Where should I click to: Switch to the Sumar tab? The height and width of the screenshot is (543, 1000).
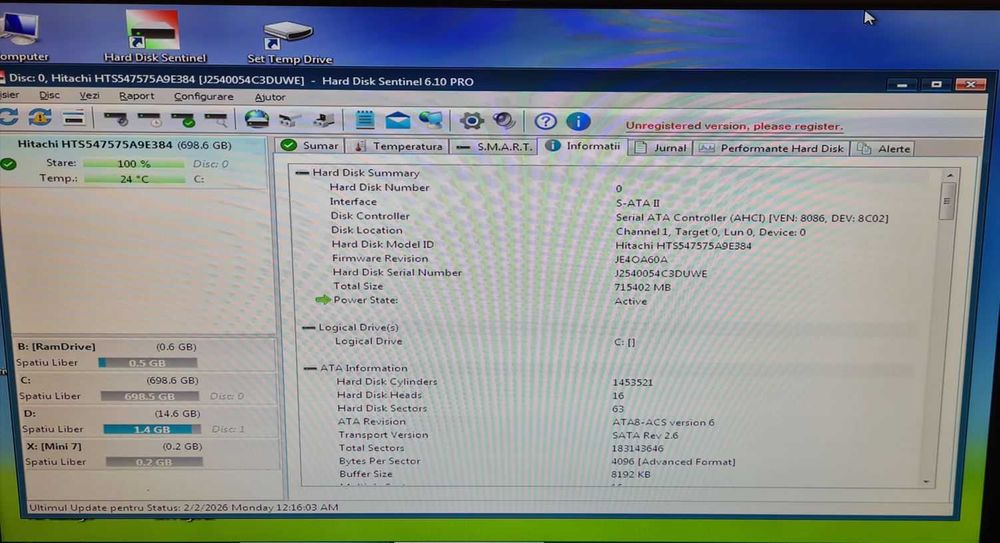[x=311, y=145]
